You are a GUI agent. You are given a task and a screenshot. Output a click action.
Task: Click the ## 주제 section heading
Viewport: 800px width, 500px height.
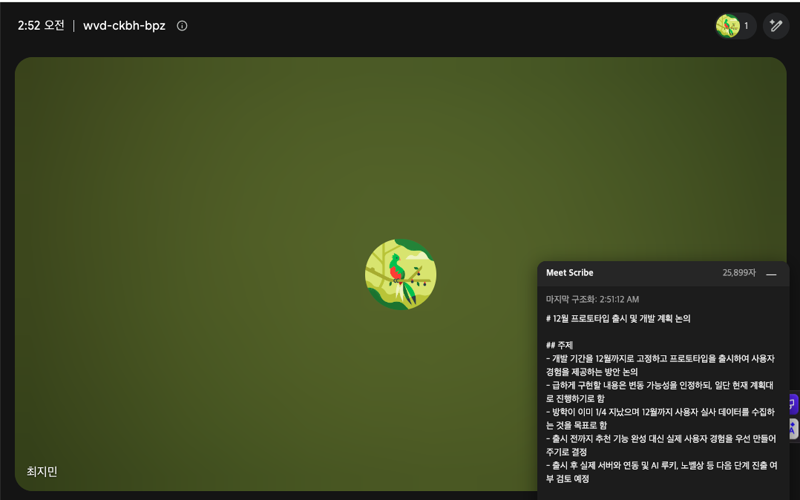click(x=559, y=345)
